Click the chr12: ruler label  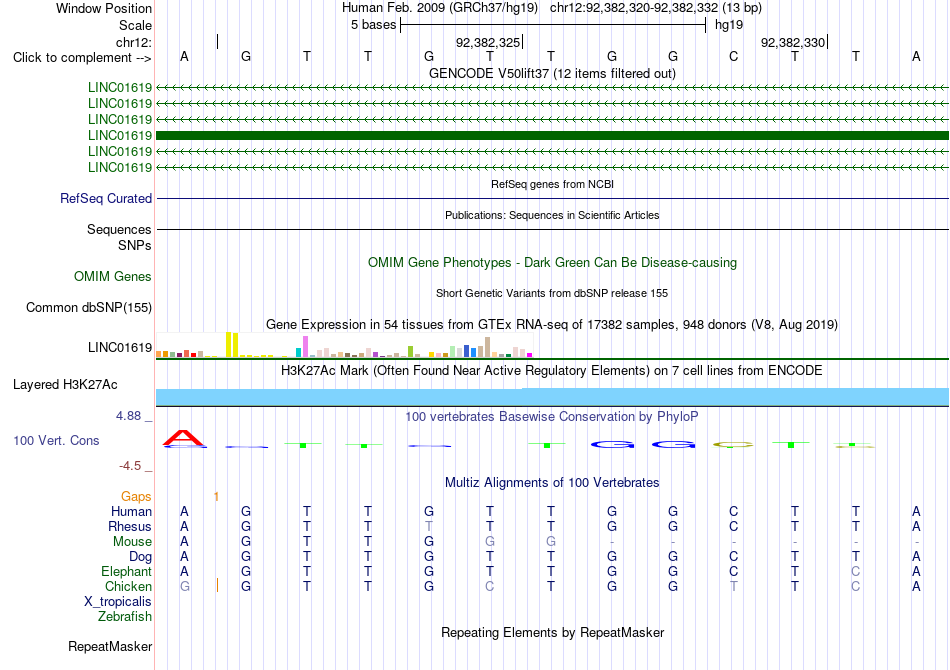pyautogui.click(x=134, y=42)
